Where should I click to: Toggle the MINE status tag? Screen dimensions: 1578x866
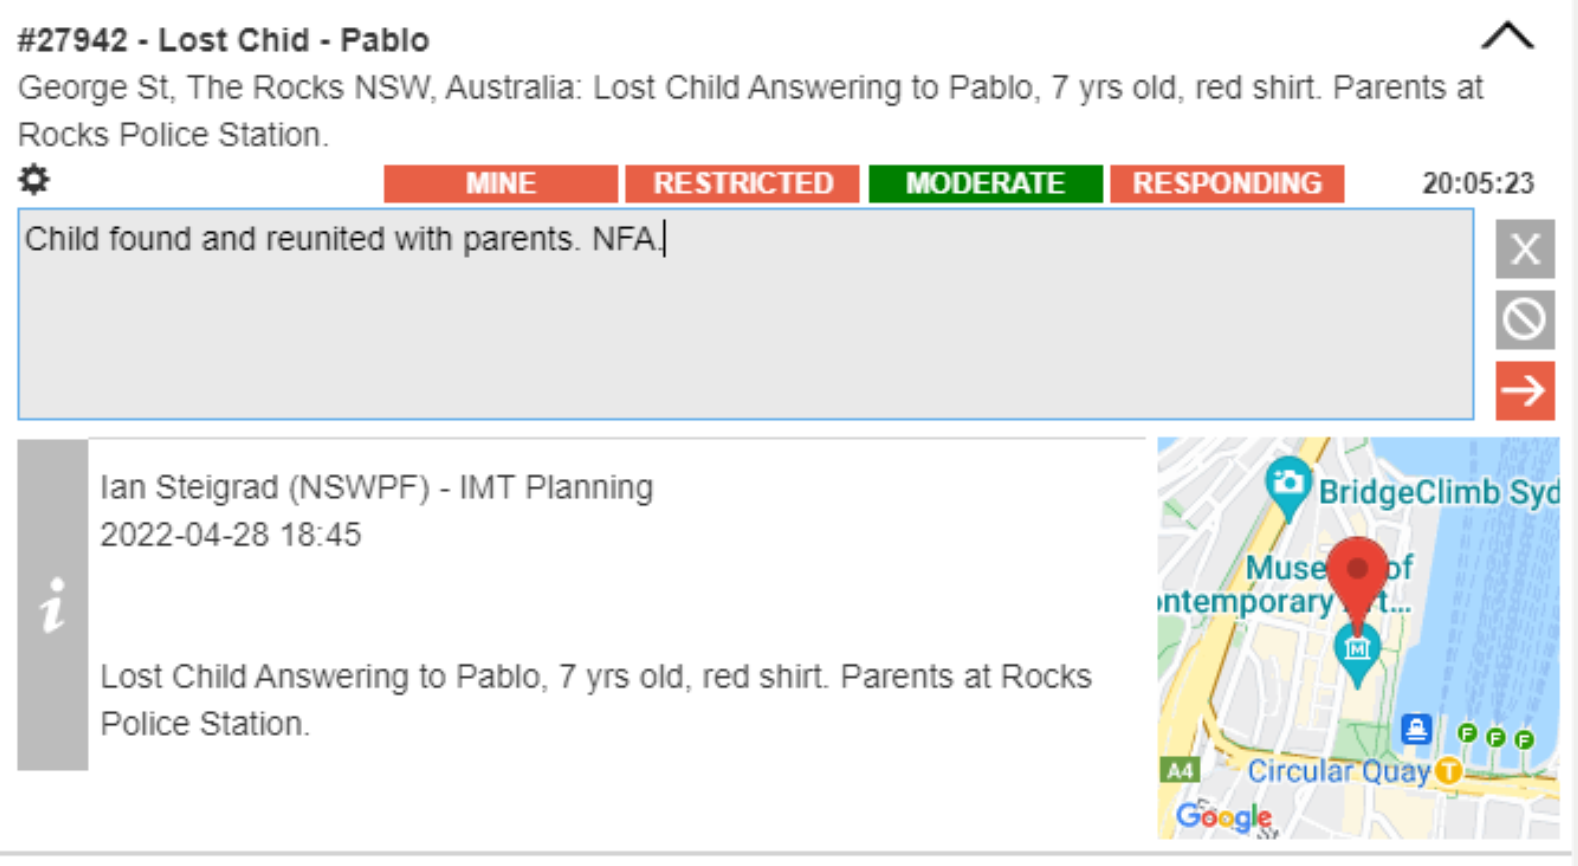[x=500, y=184]
